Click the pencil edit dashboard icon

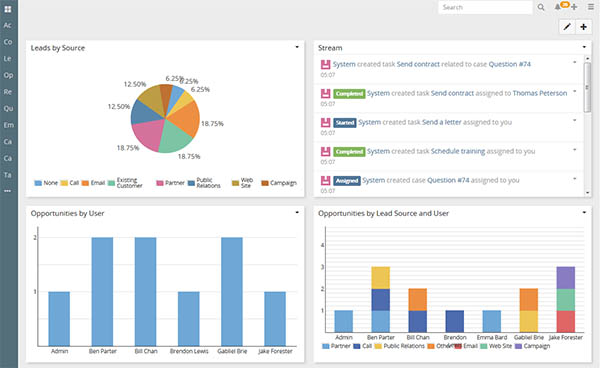coord(567,27)
